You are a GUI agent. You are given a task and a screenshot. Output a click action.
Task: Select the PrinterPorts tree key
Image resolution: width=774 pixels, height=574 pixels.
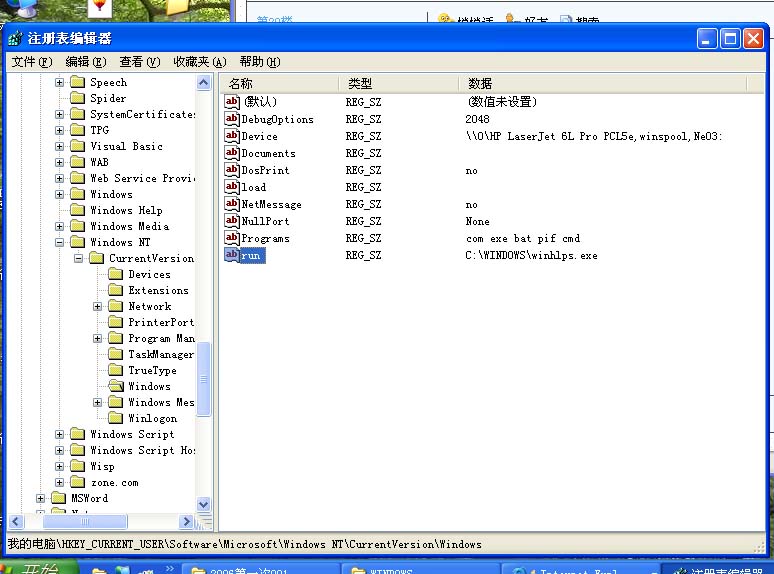[x=161, y=322]
